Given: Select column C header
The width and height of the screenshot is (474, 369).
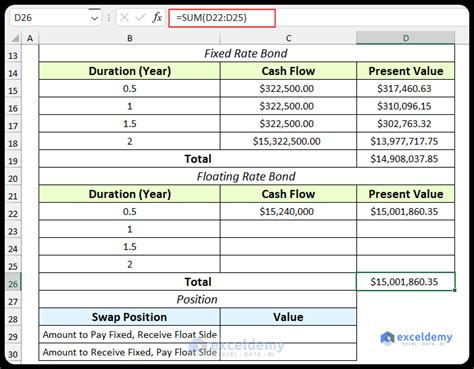Looking at the screenshot, I should click(x=288, y=38).
